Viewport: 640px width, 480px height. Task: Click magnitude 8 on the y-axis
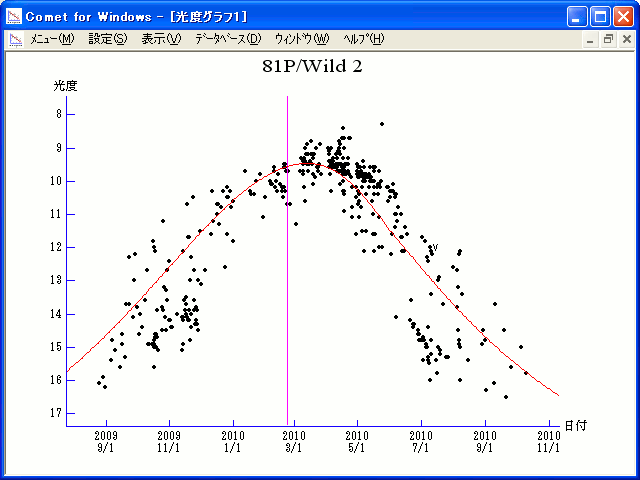click(59, 114)
